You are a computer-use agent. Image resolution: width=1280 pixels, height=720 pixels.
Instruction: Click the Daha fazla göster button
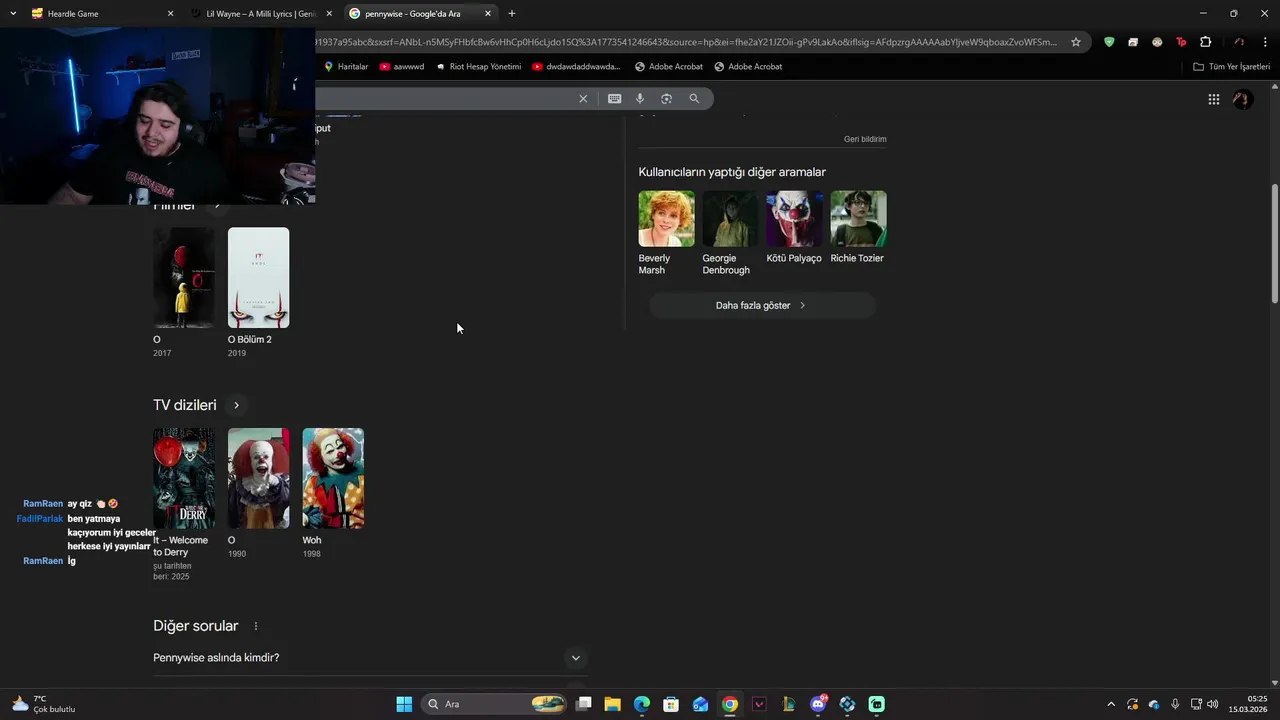pos(762,306)
